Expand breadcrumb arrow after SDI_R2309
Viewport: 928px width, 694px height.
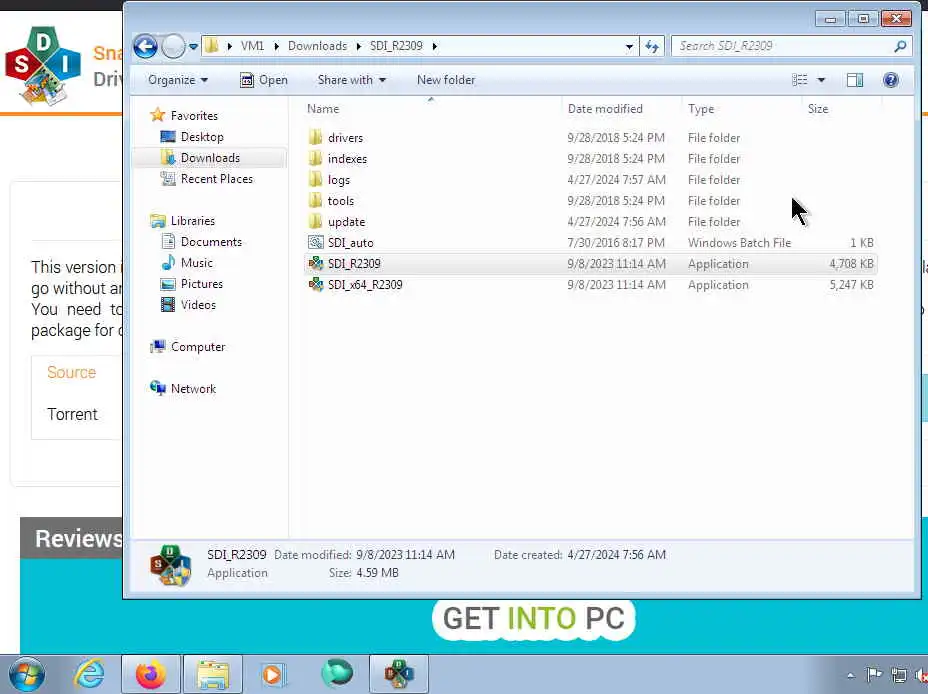435,46
